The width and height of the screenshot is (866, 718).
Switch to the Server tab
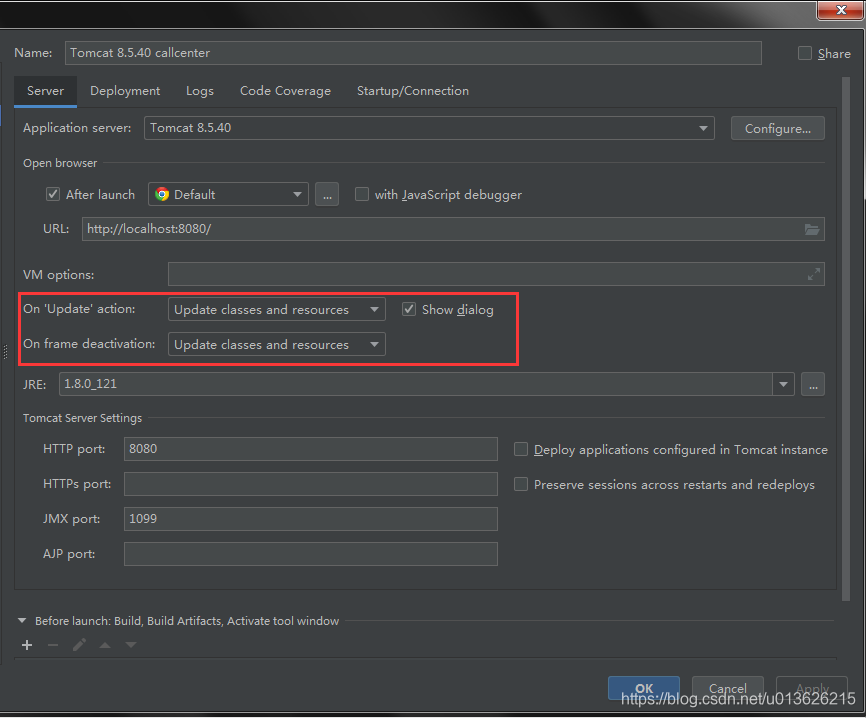point(45,91)
